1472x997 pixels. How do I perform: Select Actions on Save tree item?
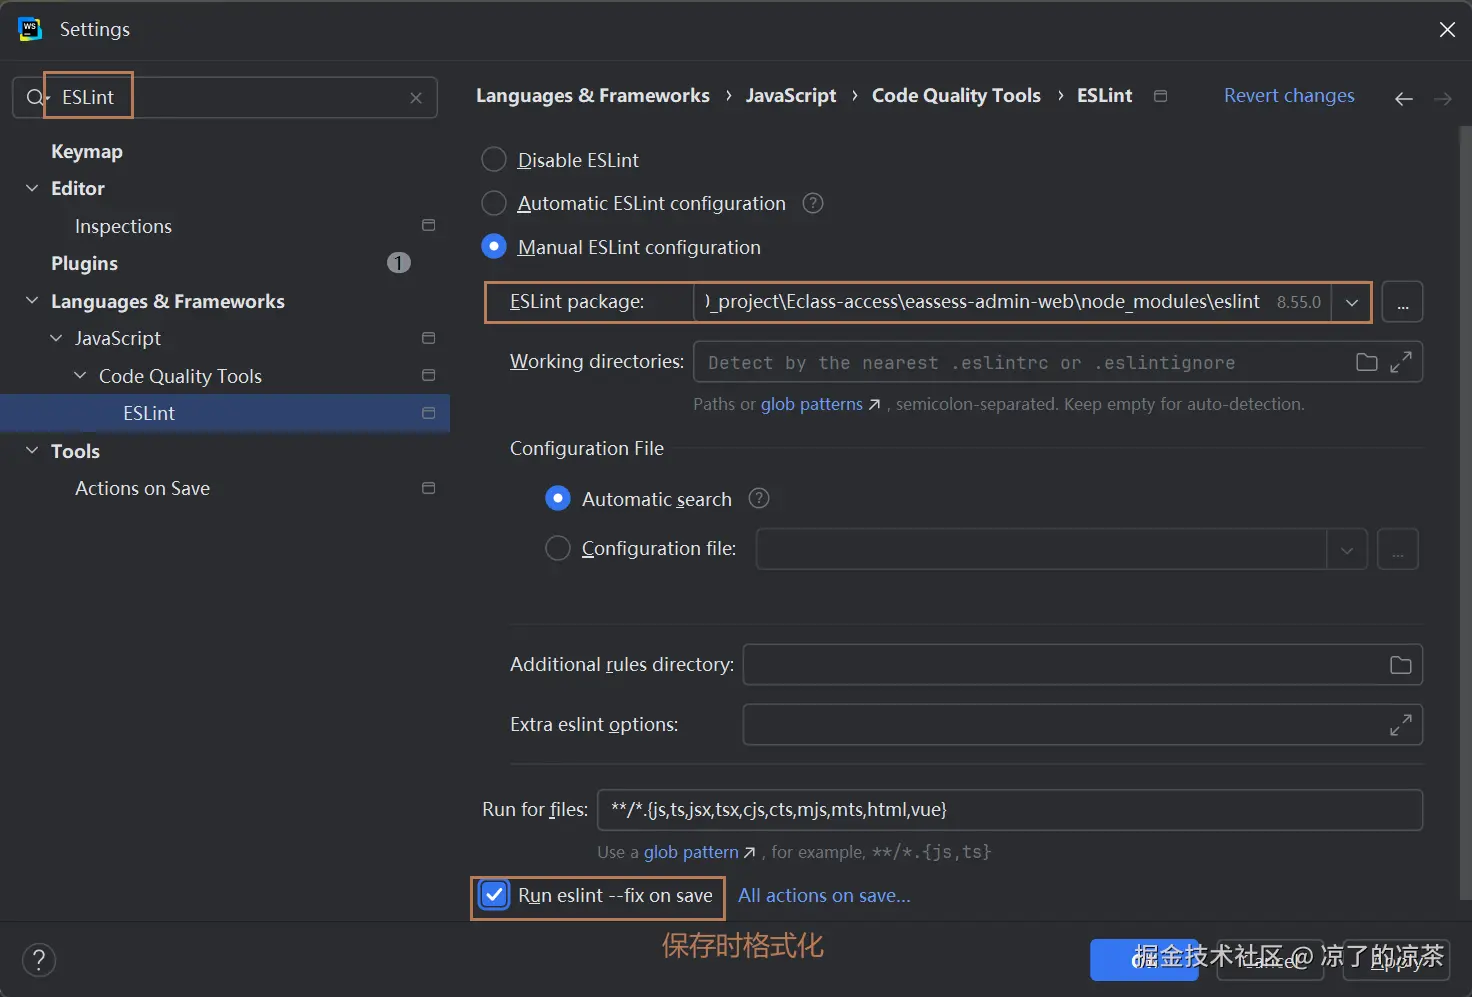[x=142, y=488]
